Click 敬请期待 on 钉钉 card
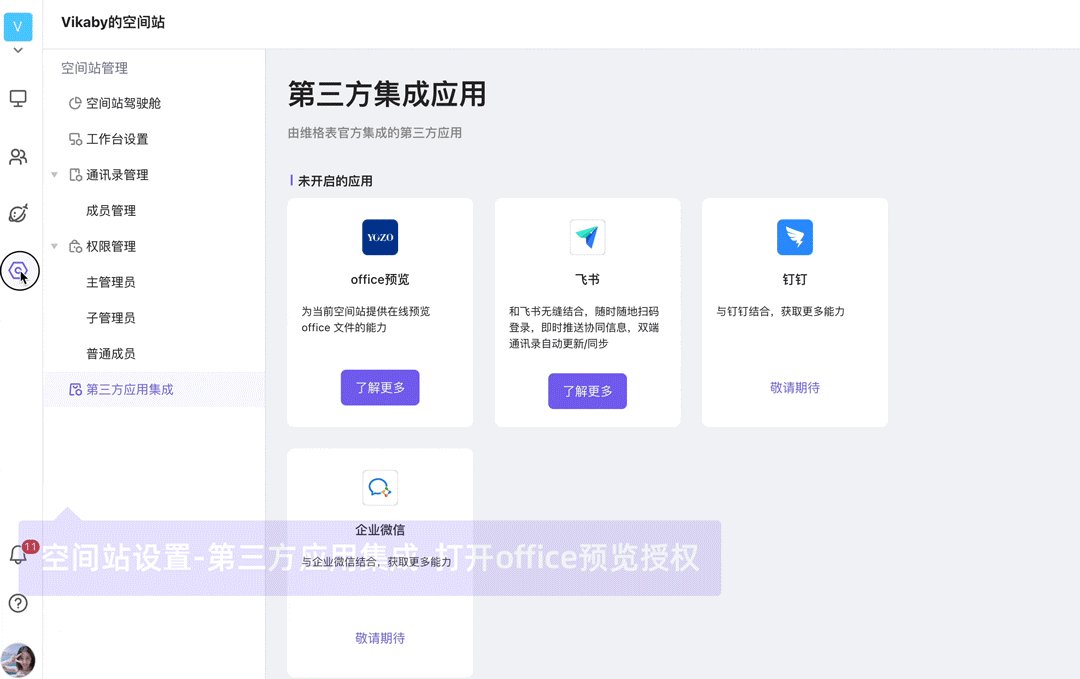 click(795, 388)
